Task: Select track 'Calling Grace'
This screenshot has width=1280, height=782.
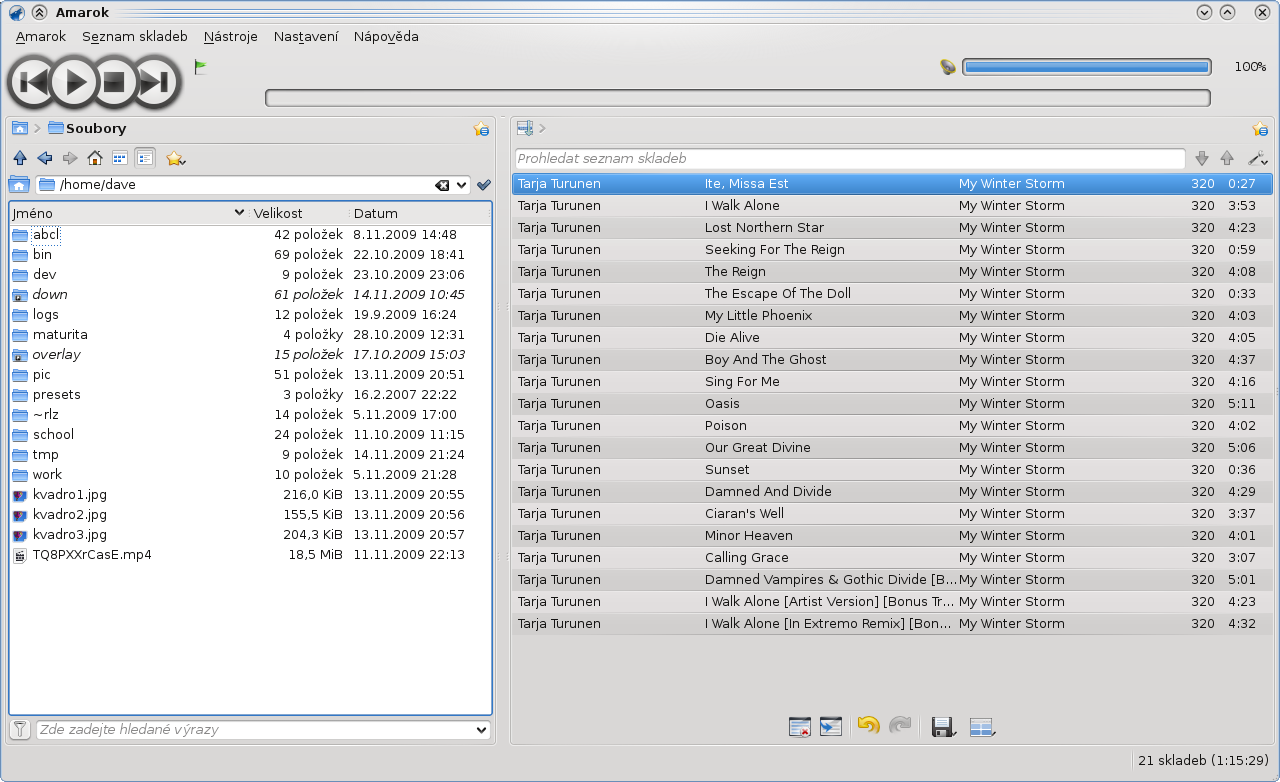Action: coord(892,557)
